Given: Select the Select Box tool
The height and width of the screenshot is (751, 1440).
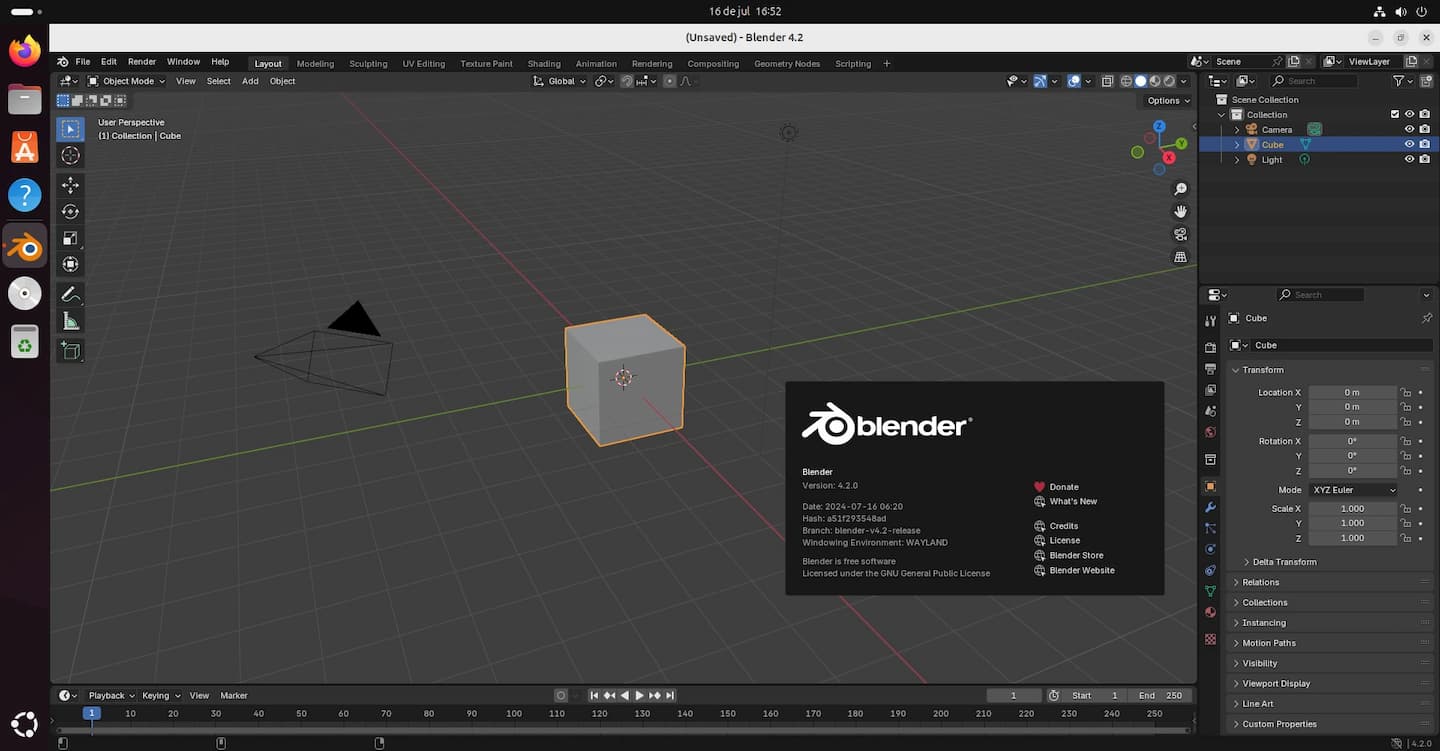Looking at the screenshot, I should [x=70, y=129].
